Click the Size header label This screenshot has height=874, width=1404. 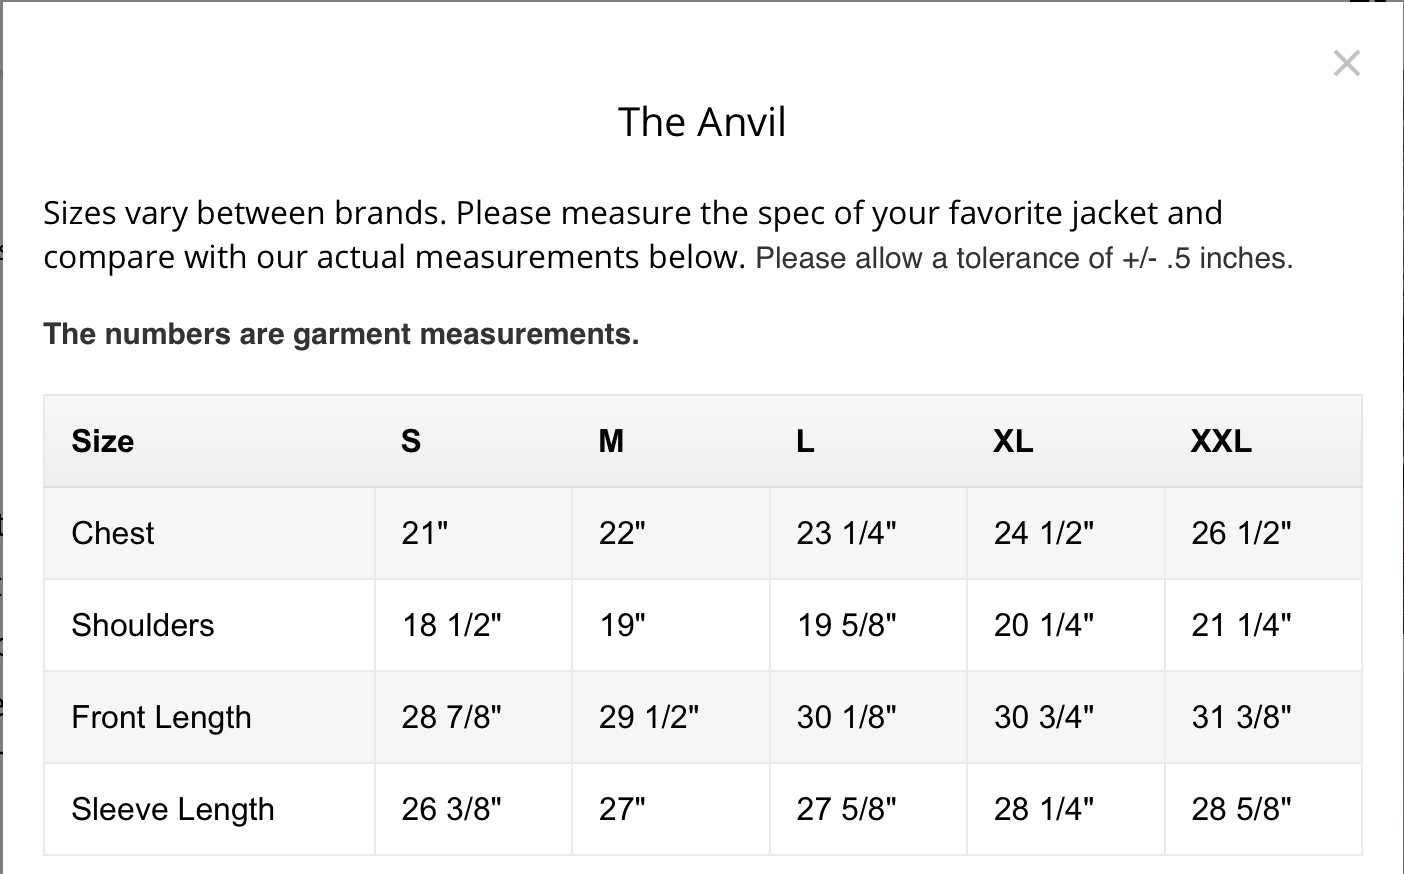(x=103, y=441)
